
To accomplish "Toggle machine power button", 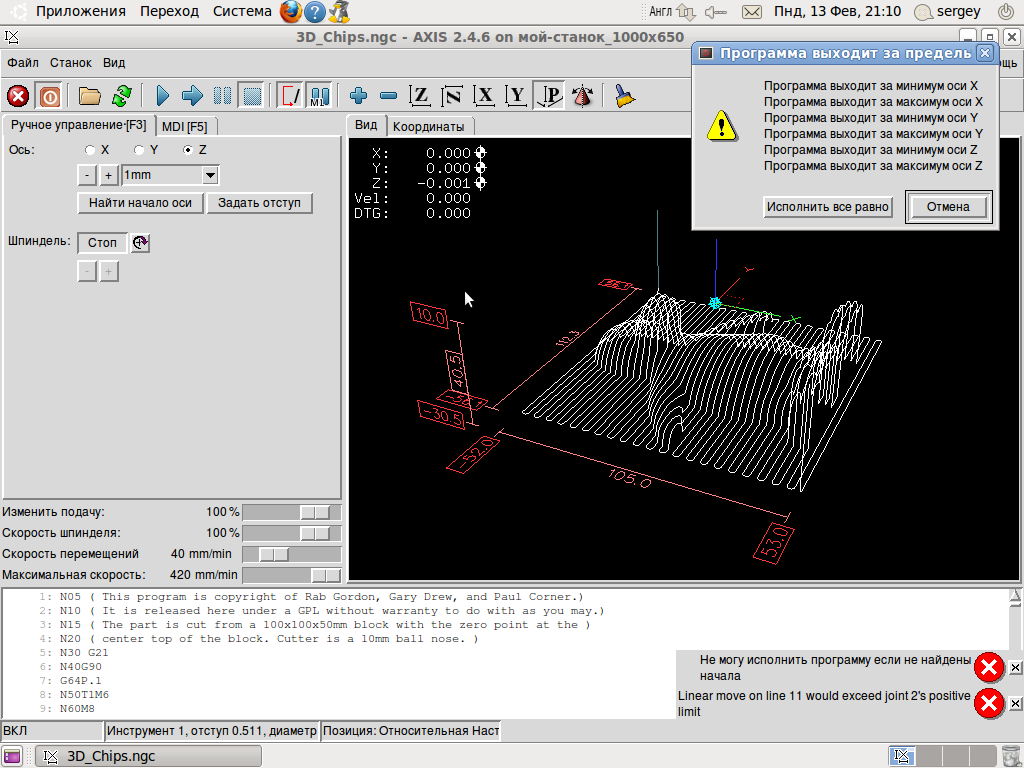I will point(48,96).
